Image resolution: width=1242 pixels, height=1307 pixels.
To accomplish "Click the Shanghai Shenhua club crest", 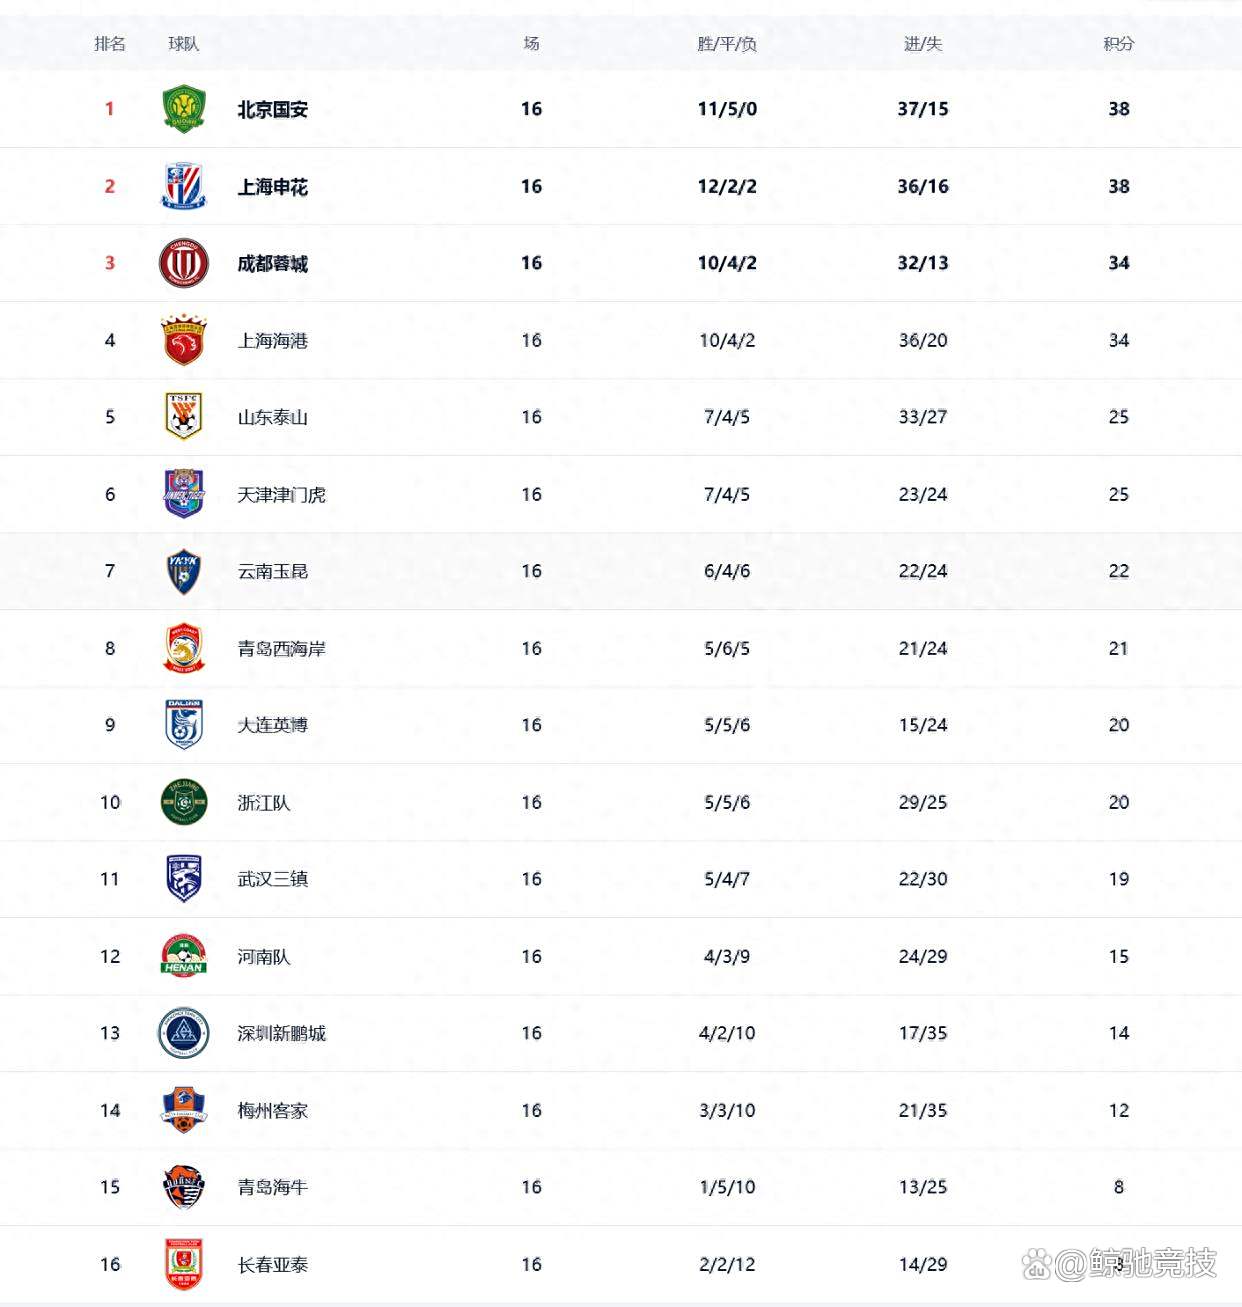I will 184,186.
